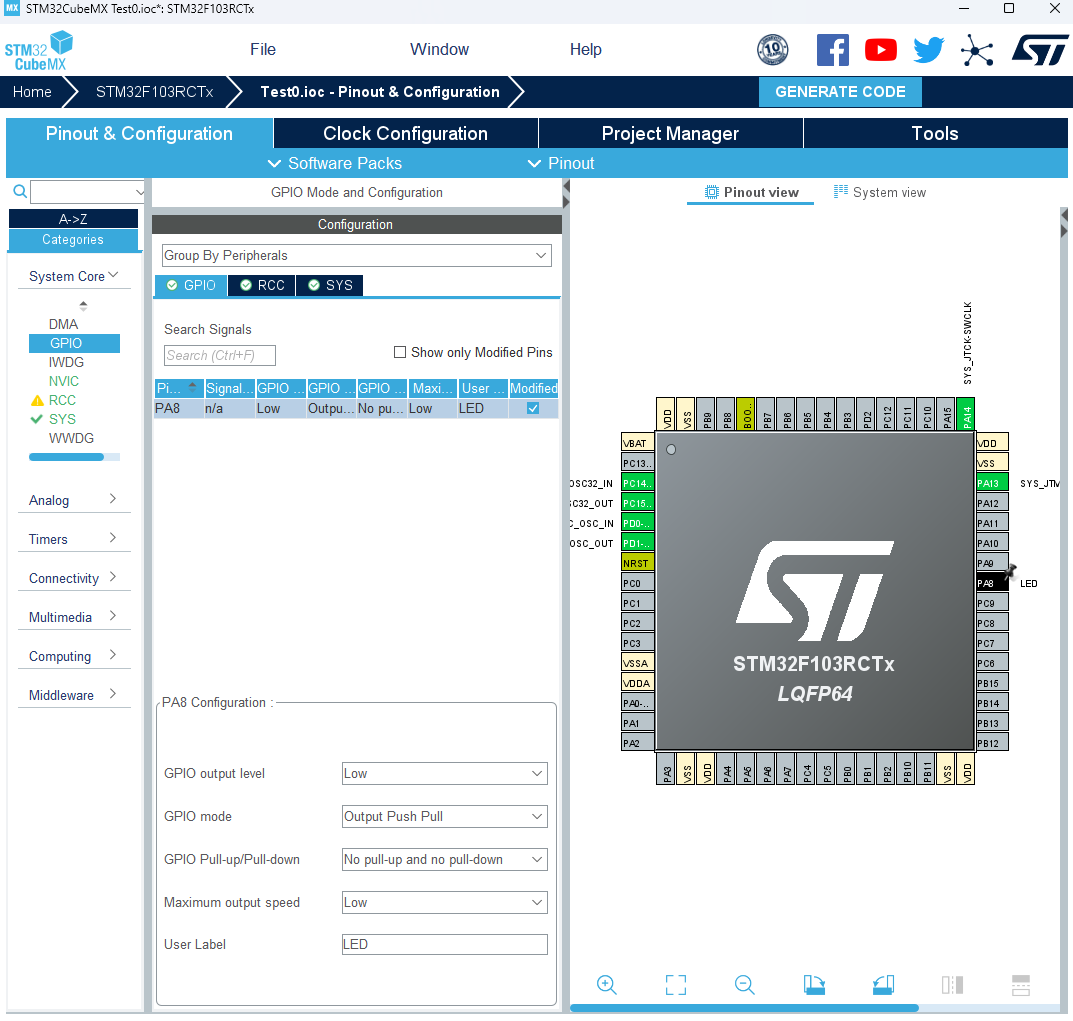Open the Window menu
This screenshot has width=1073, height=1021.
439,49
